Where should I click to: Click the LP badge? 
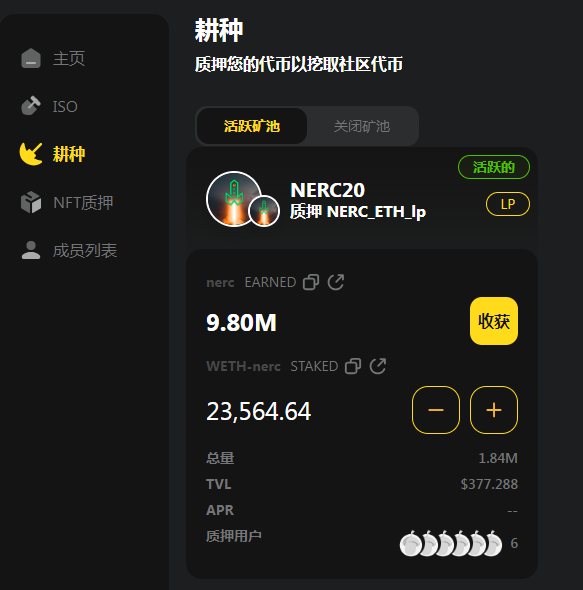[x=508, y=204]
